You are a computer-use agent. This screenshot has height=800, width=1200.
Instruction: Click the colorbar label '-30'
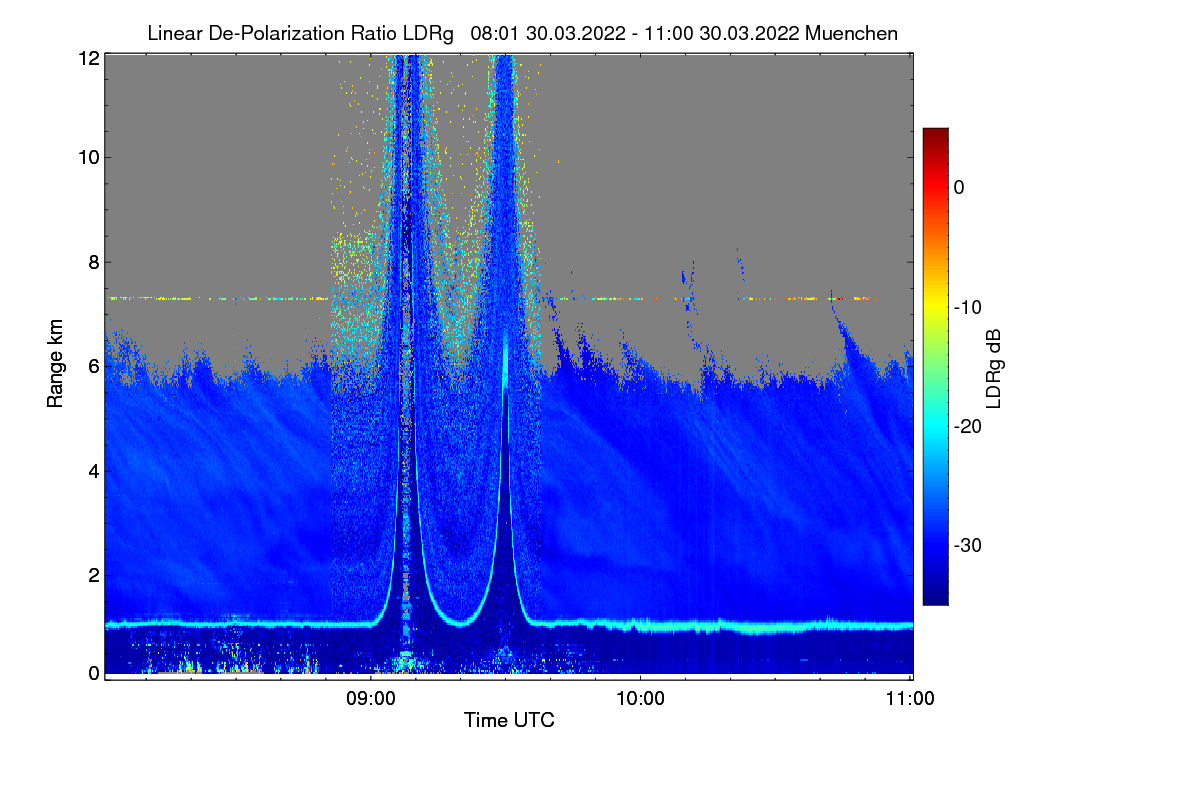tap(967, 546)
